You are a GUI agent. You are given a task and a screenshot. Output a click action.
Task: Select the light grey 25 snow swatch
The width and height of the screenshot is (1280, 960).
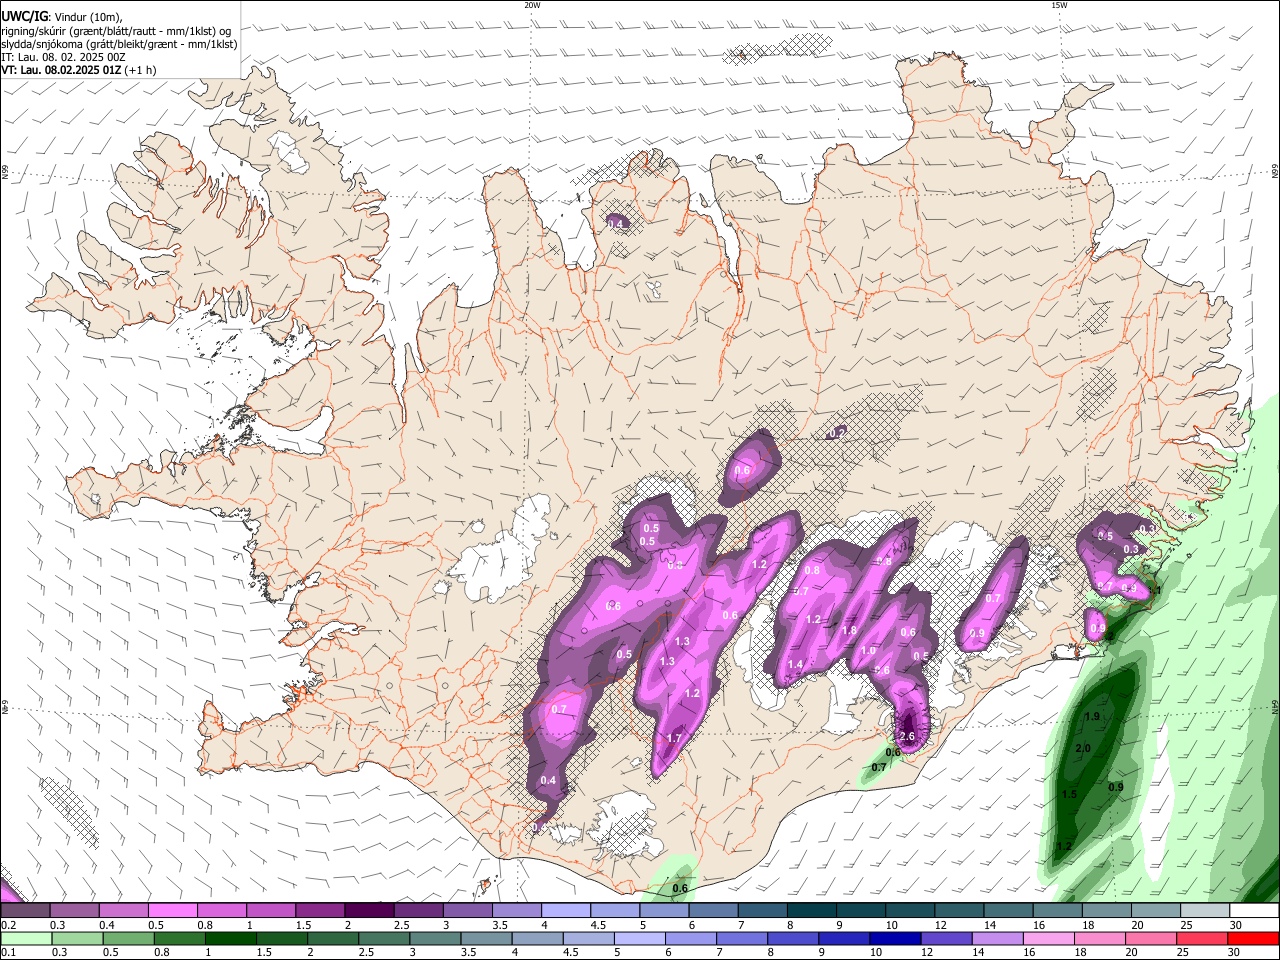click(x=1205, y=910)
